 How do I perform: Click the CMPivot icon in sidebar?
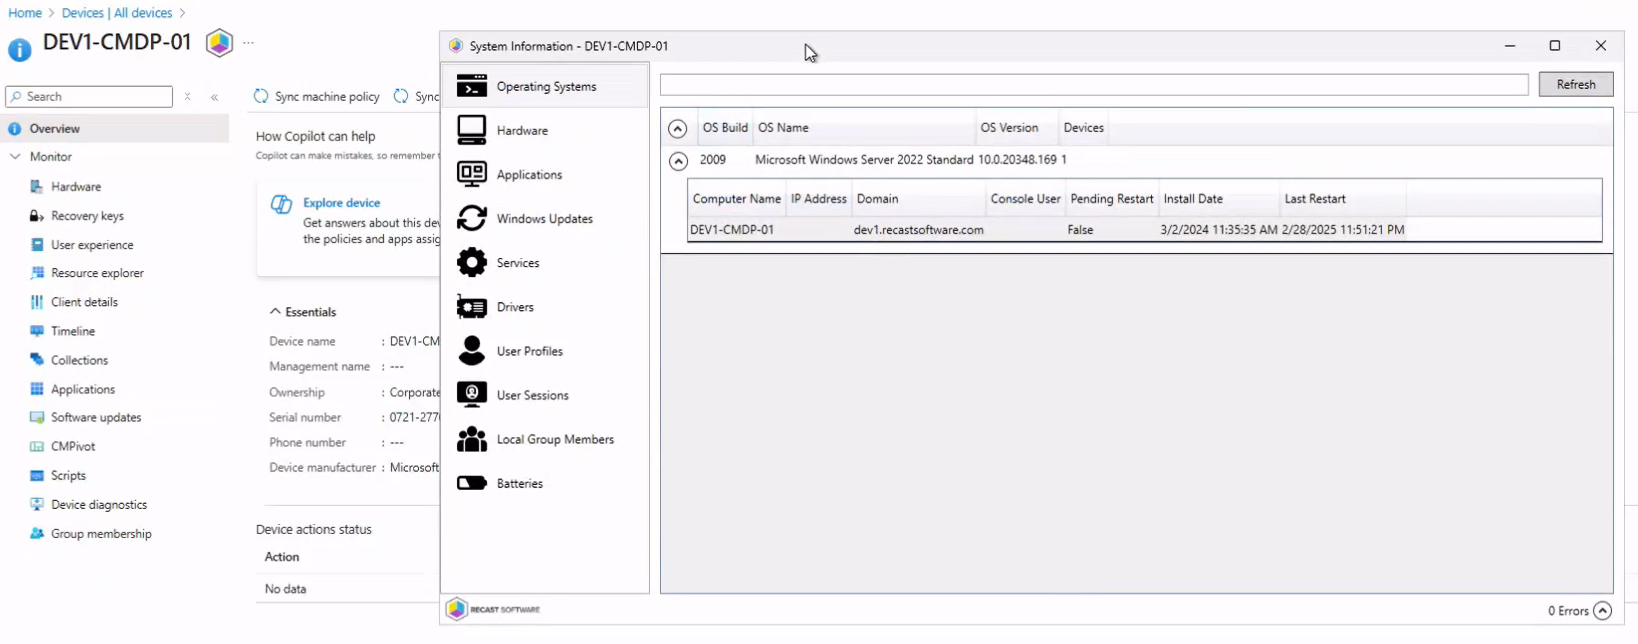[37, 446]
